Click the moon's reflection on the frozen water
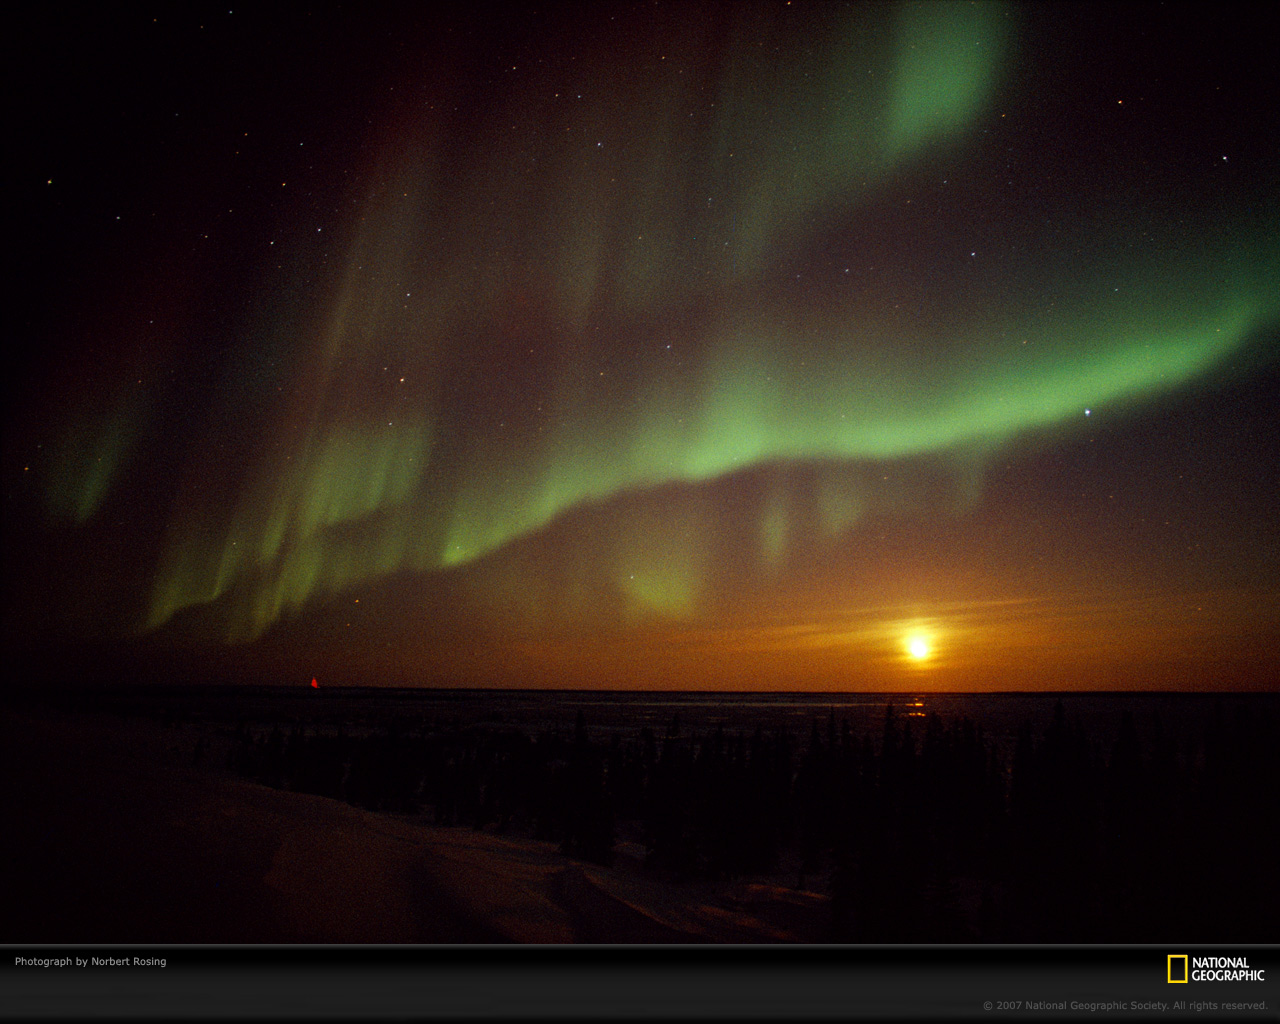Viewport: 1280px width, 1024px height. 915,708
